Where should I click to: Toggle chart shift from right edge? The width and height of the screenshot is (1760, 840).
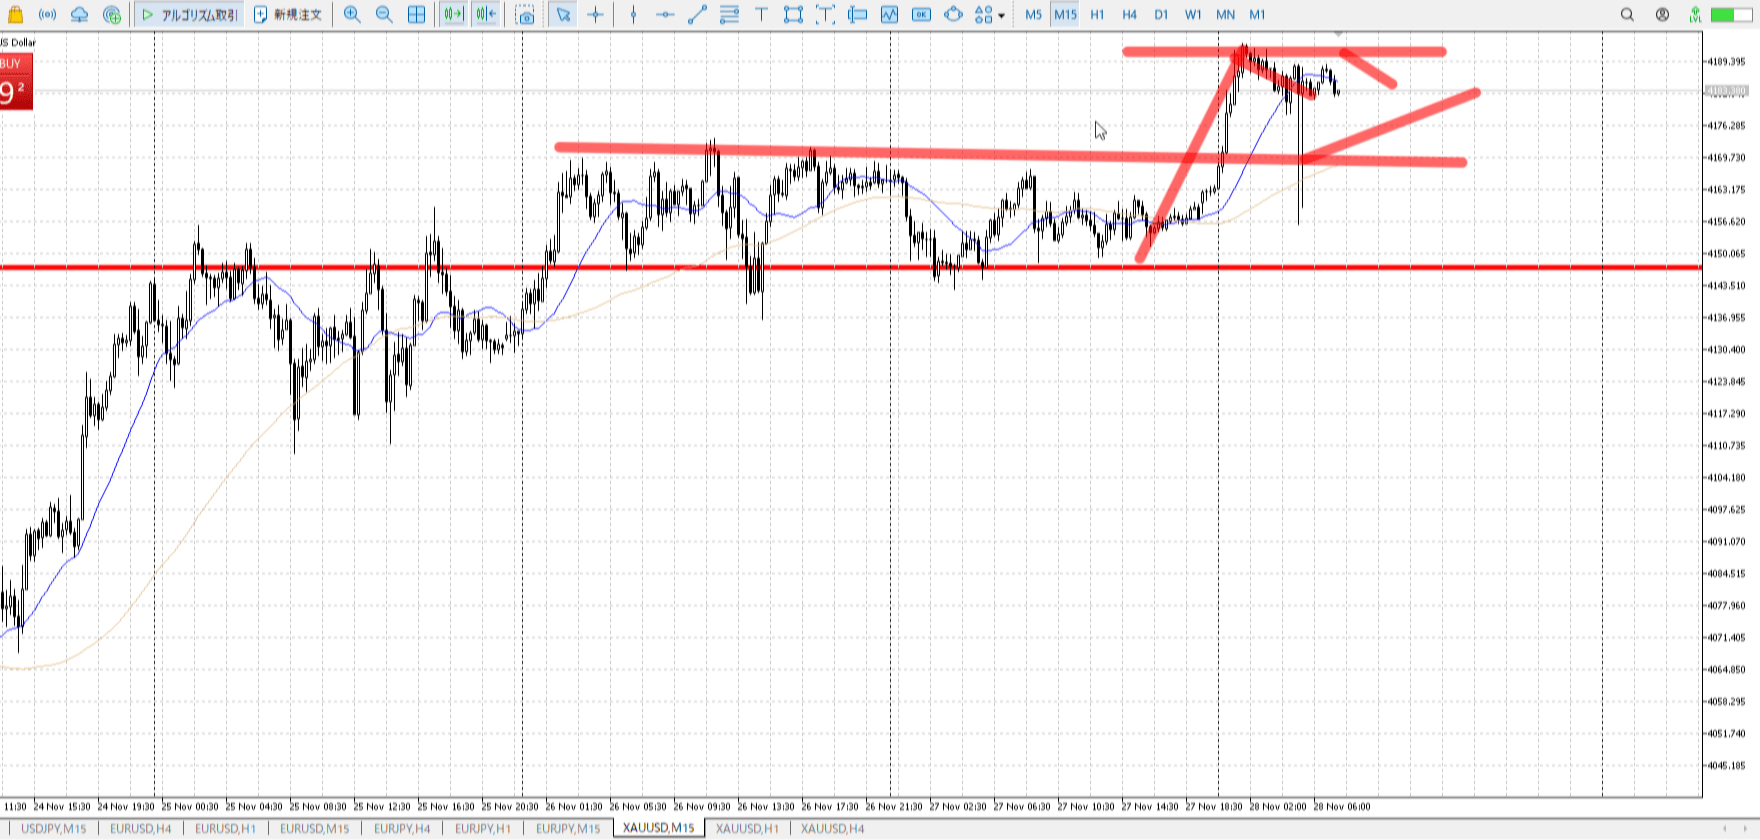coord(486,15)
